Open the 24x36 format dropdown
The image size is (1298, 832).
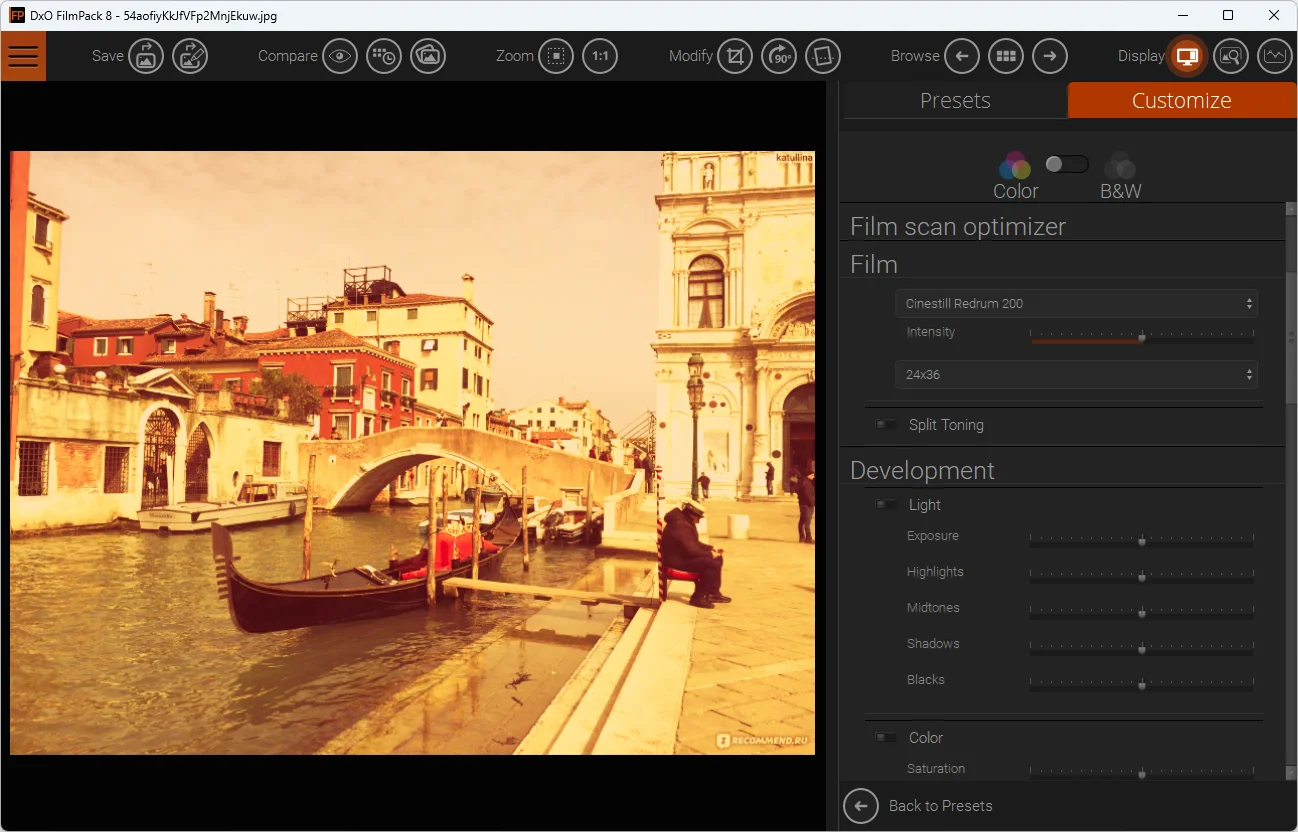click(x=1076, y=375)
